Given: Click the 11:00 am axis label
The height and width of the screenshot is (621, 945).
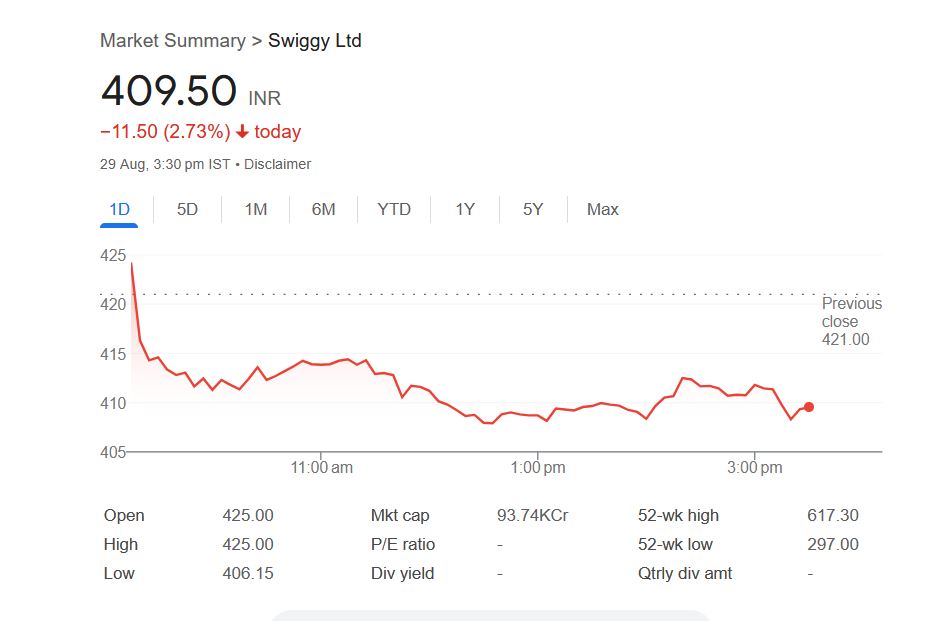Looking at the screenshot, I should [321, 468].
